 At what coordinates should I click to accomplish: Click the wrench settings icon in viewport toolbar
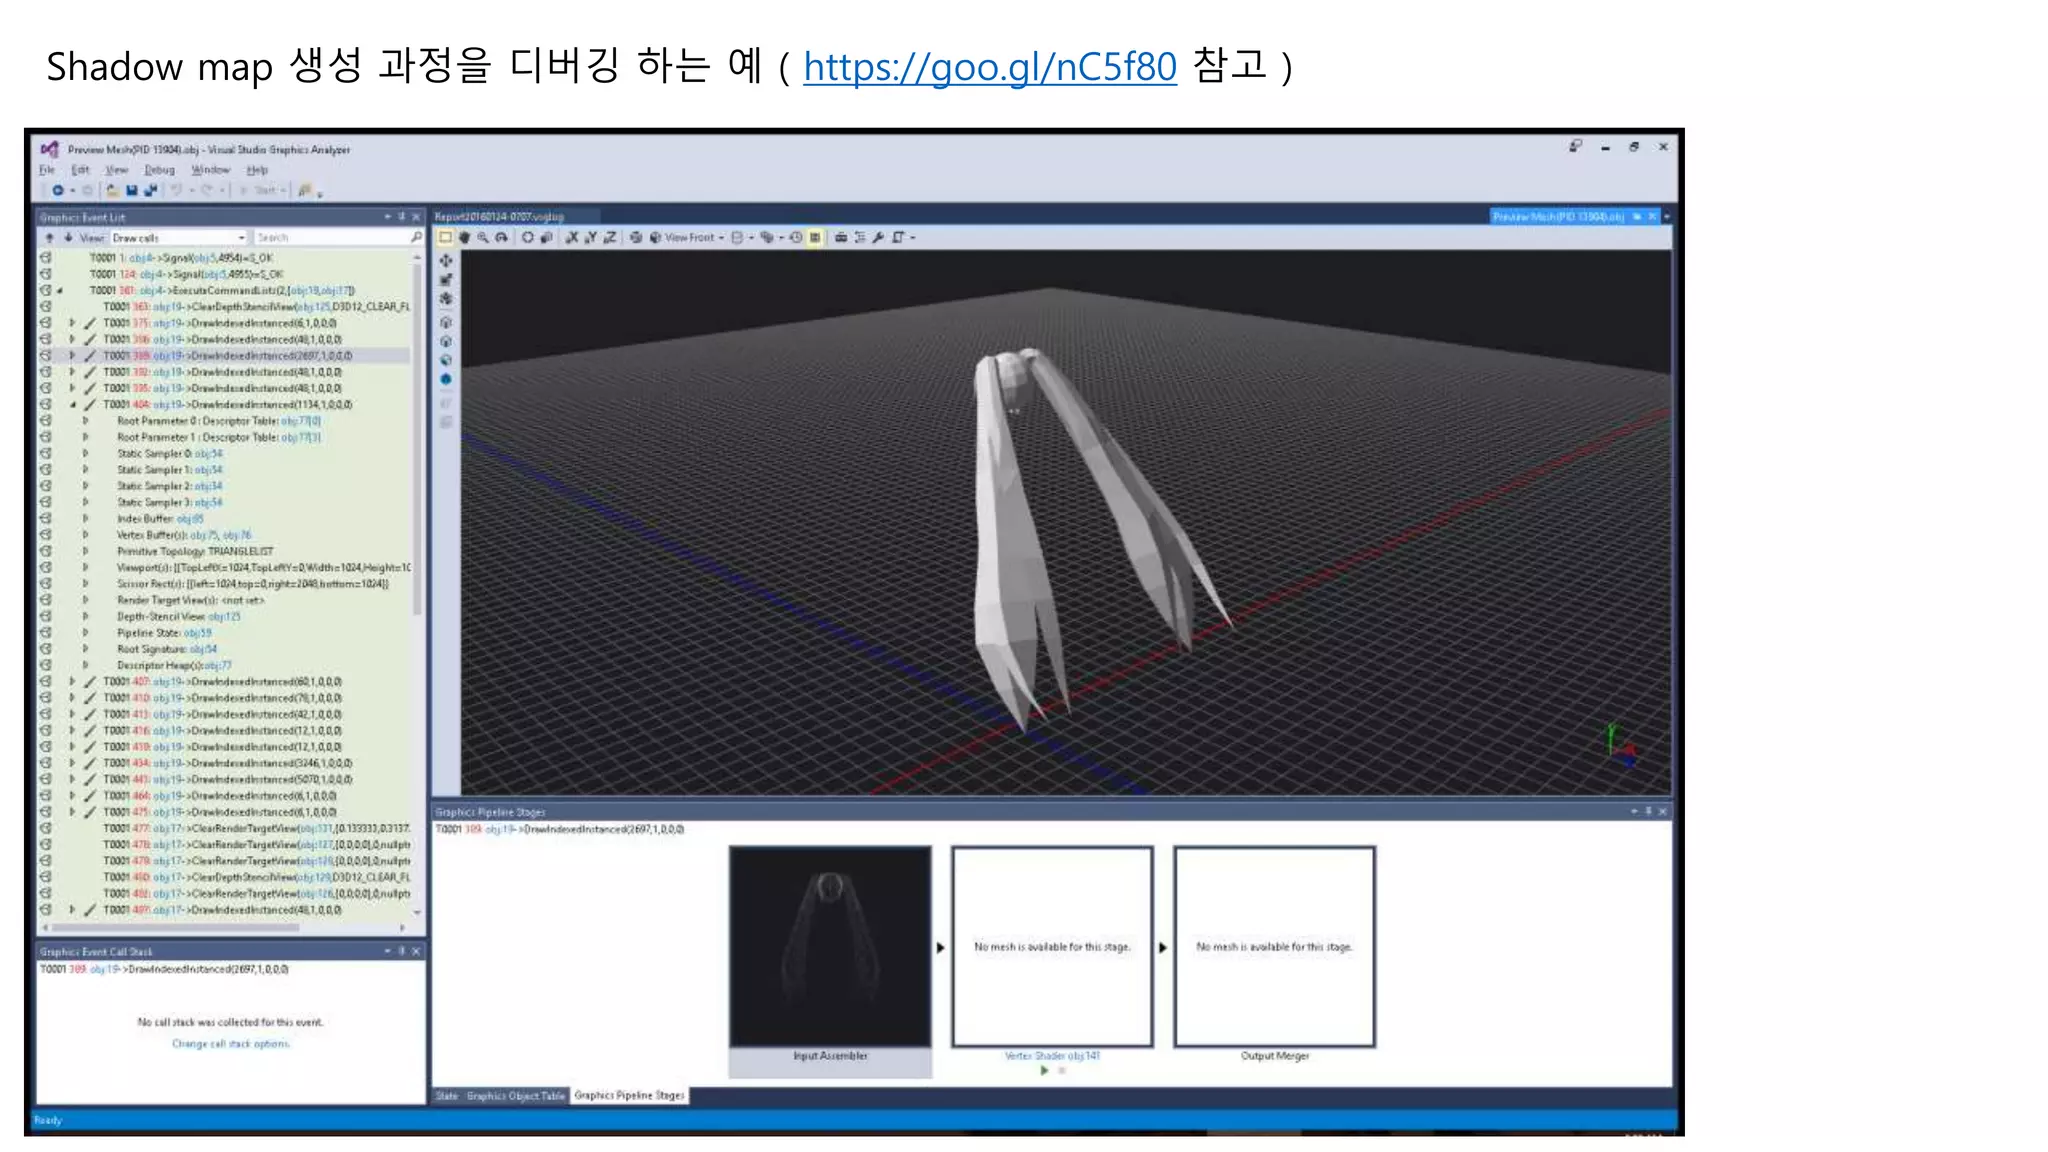(878, 237)
